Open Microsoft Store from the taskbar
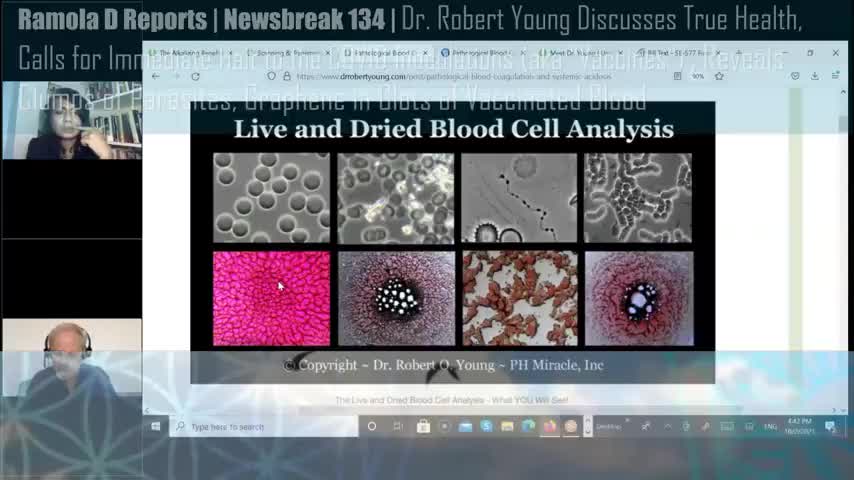Viewport: 854px width, 480px height. click(x=423, y=427)
